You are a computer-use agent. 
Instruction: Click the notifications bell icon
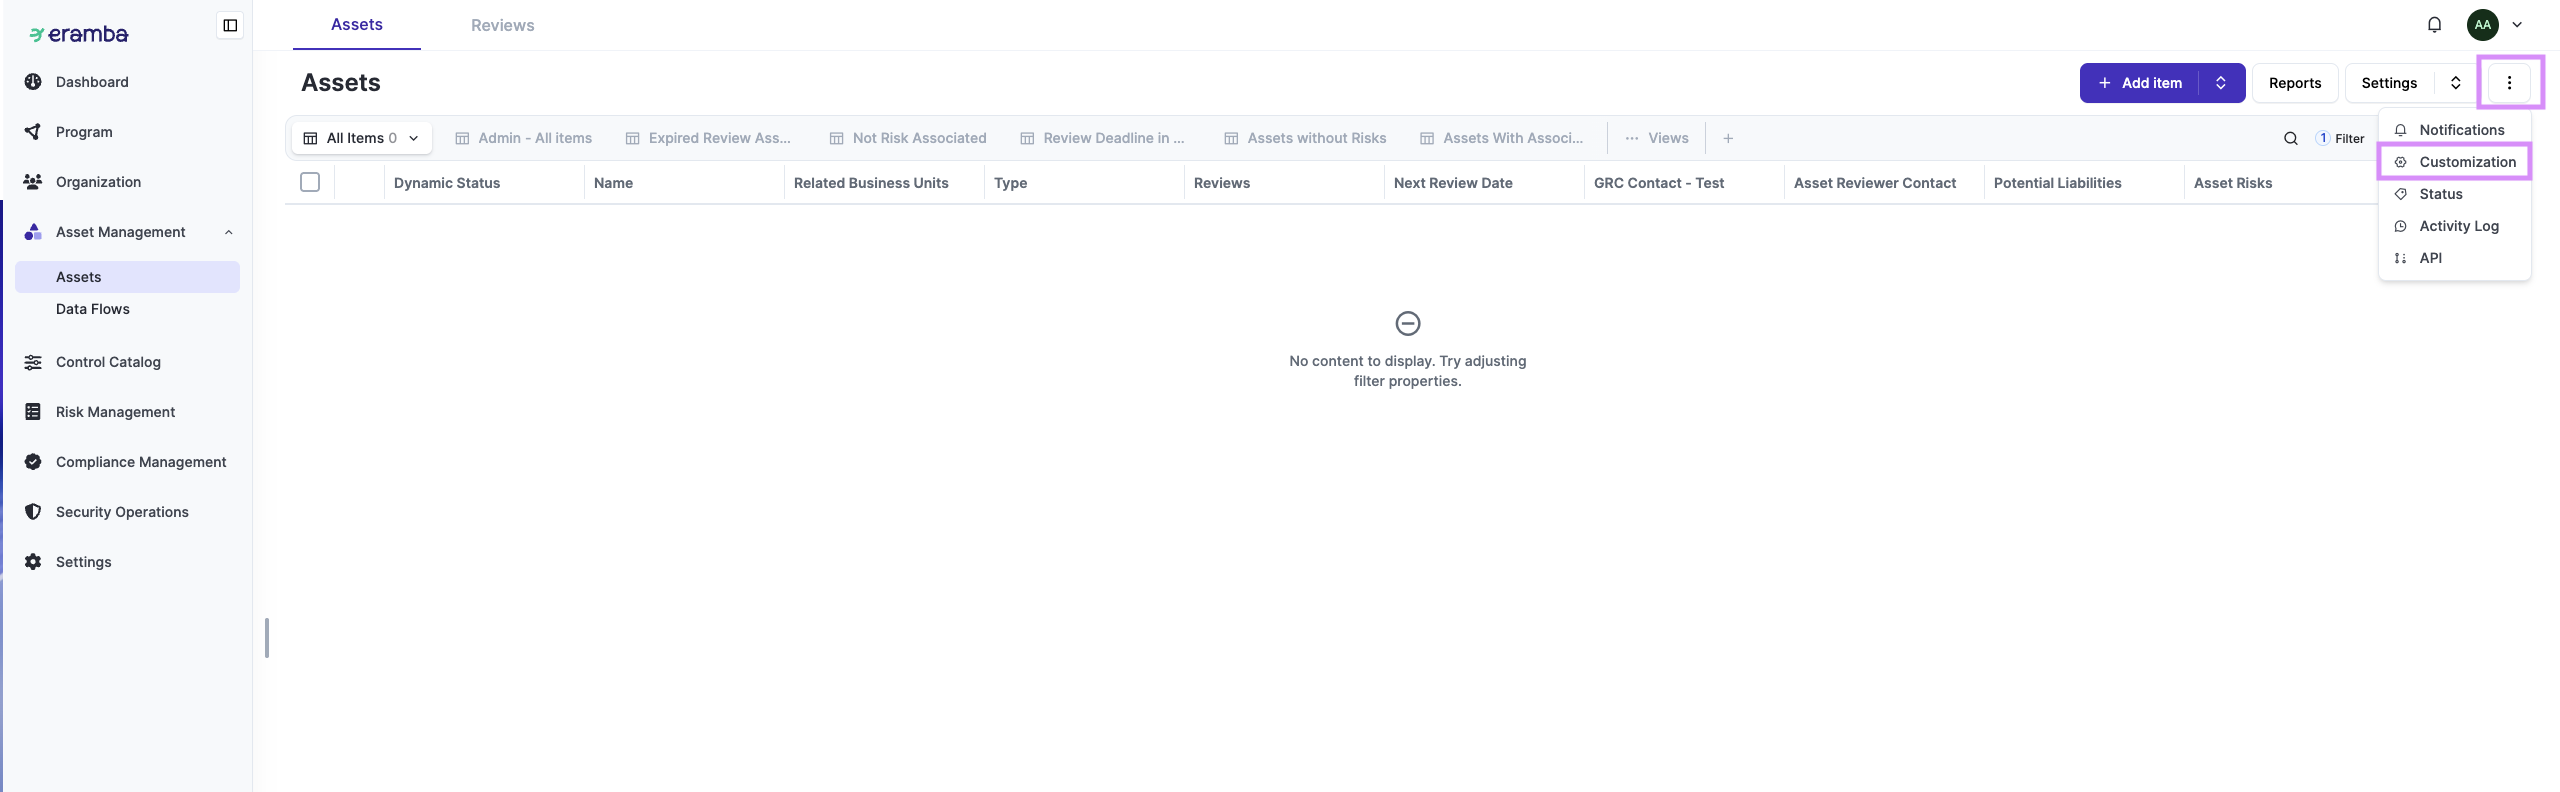point(2434,25)
